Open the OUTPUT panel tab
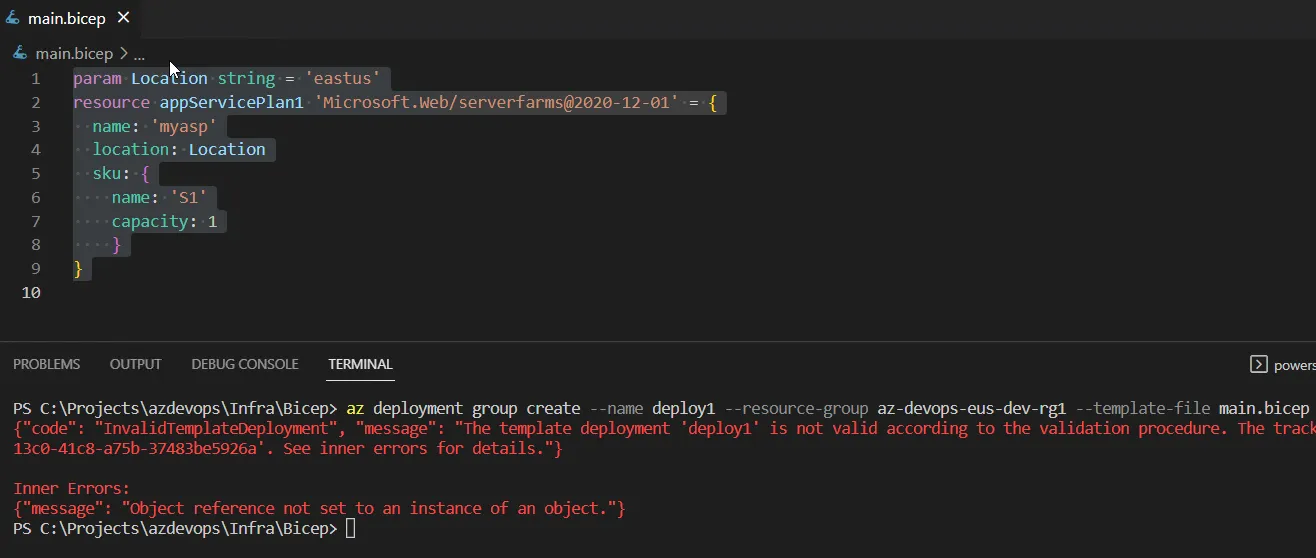The width and height of the screenshot is (1316, 558). coord(135,364)
